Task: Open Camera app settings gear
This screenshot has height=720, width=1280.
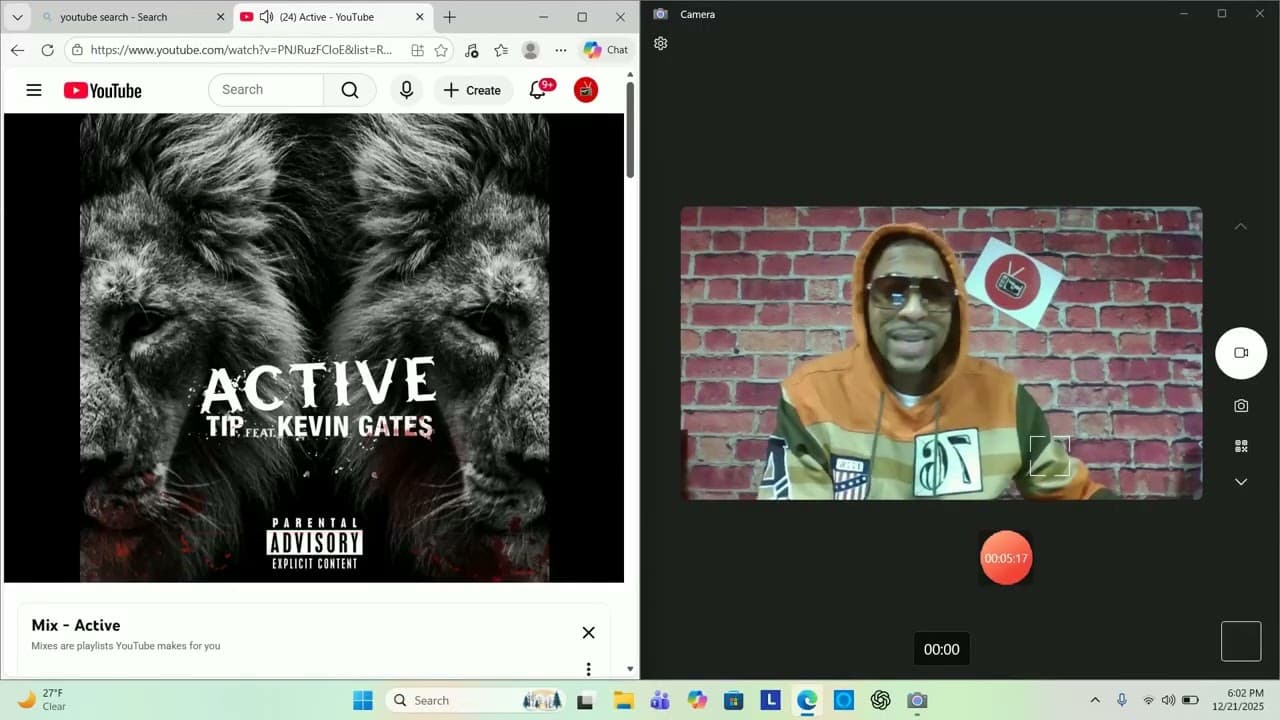Action: point(660,43)
